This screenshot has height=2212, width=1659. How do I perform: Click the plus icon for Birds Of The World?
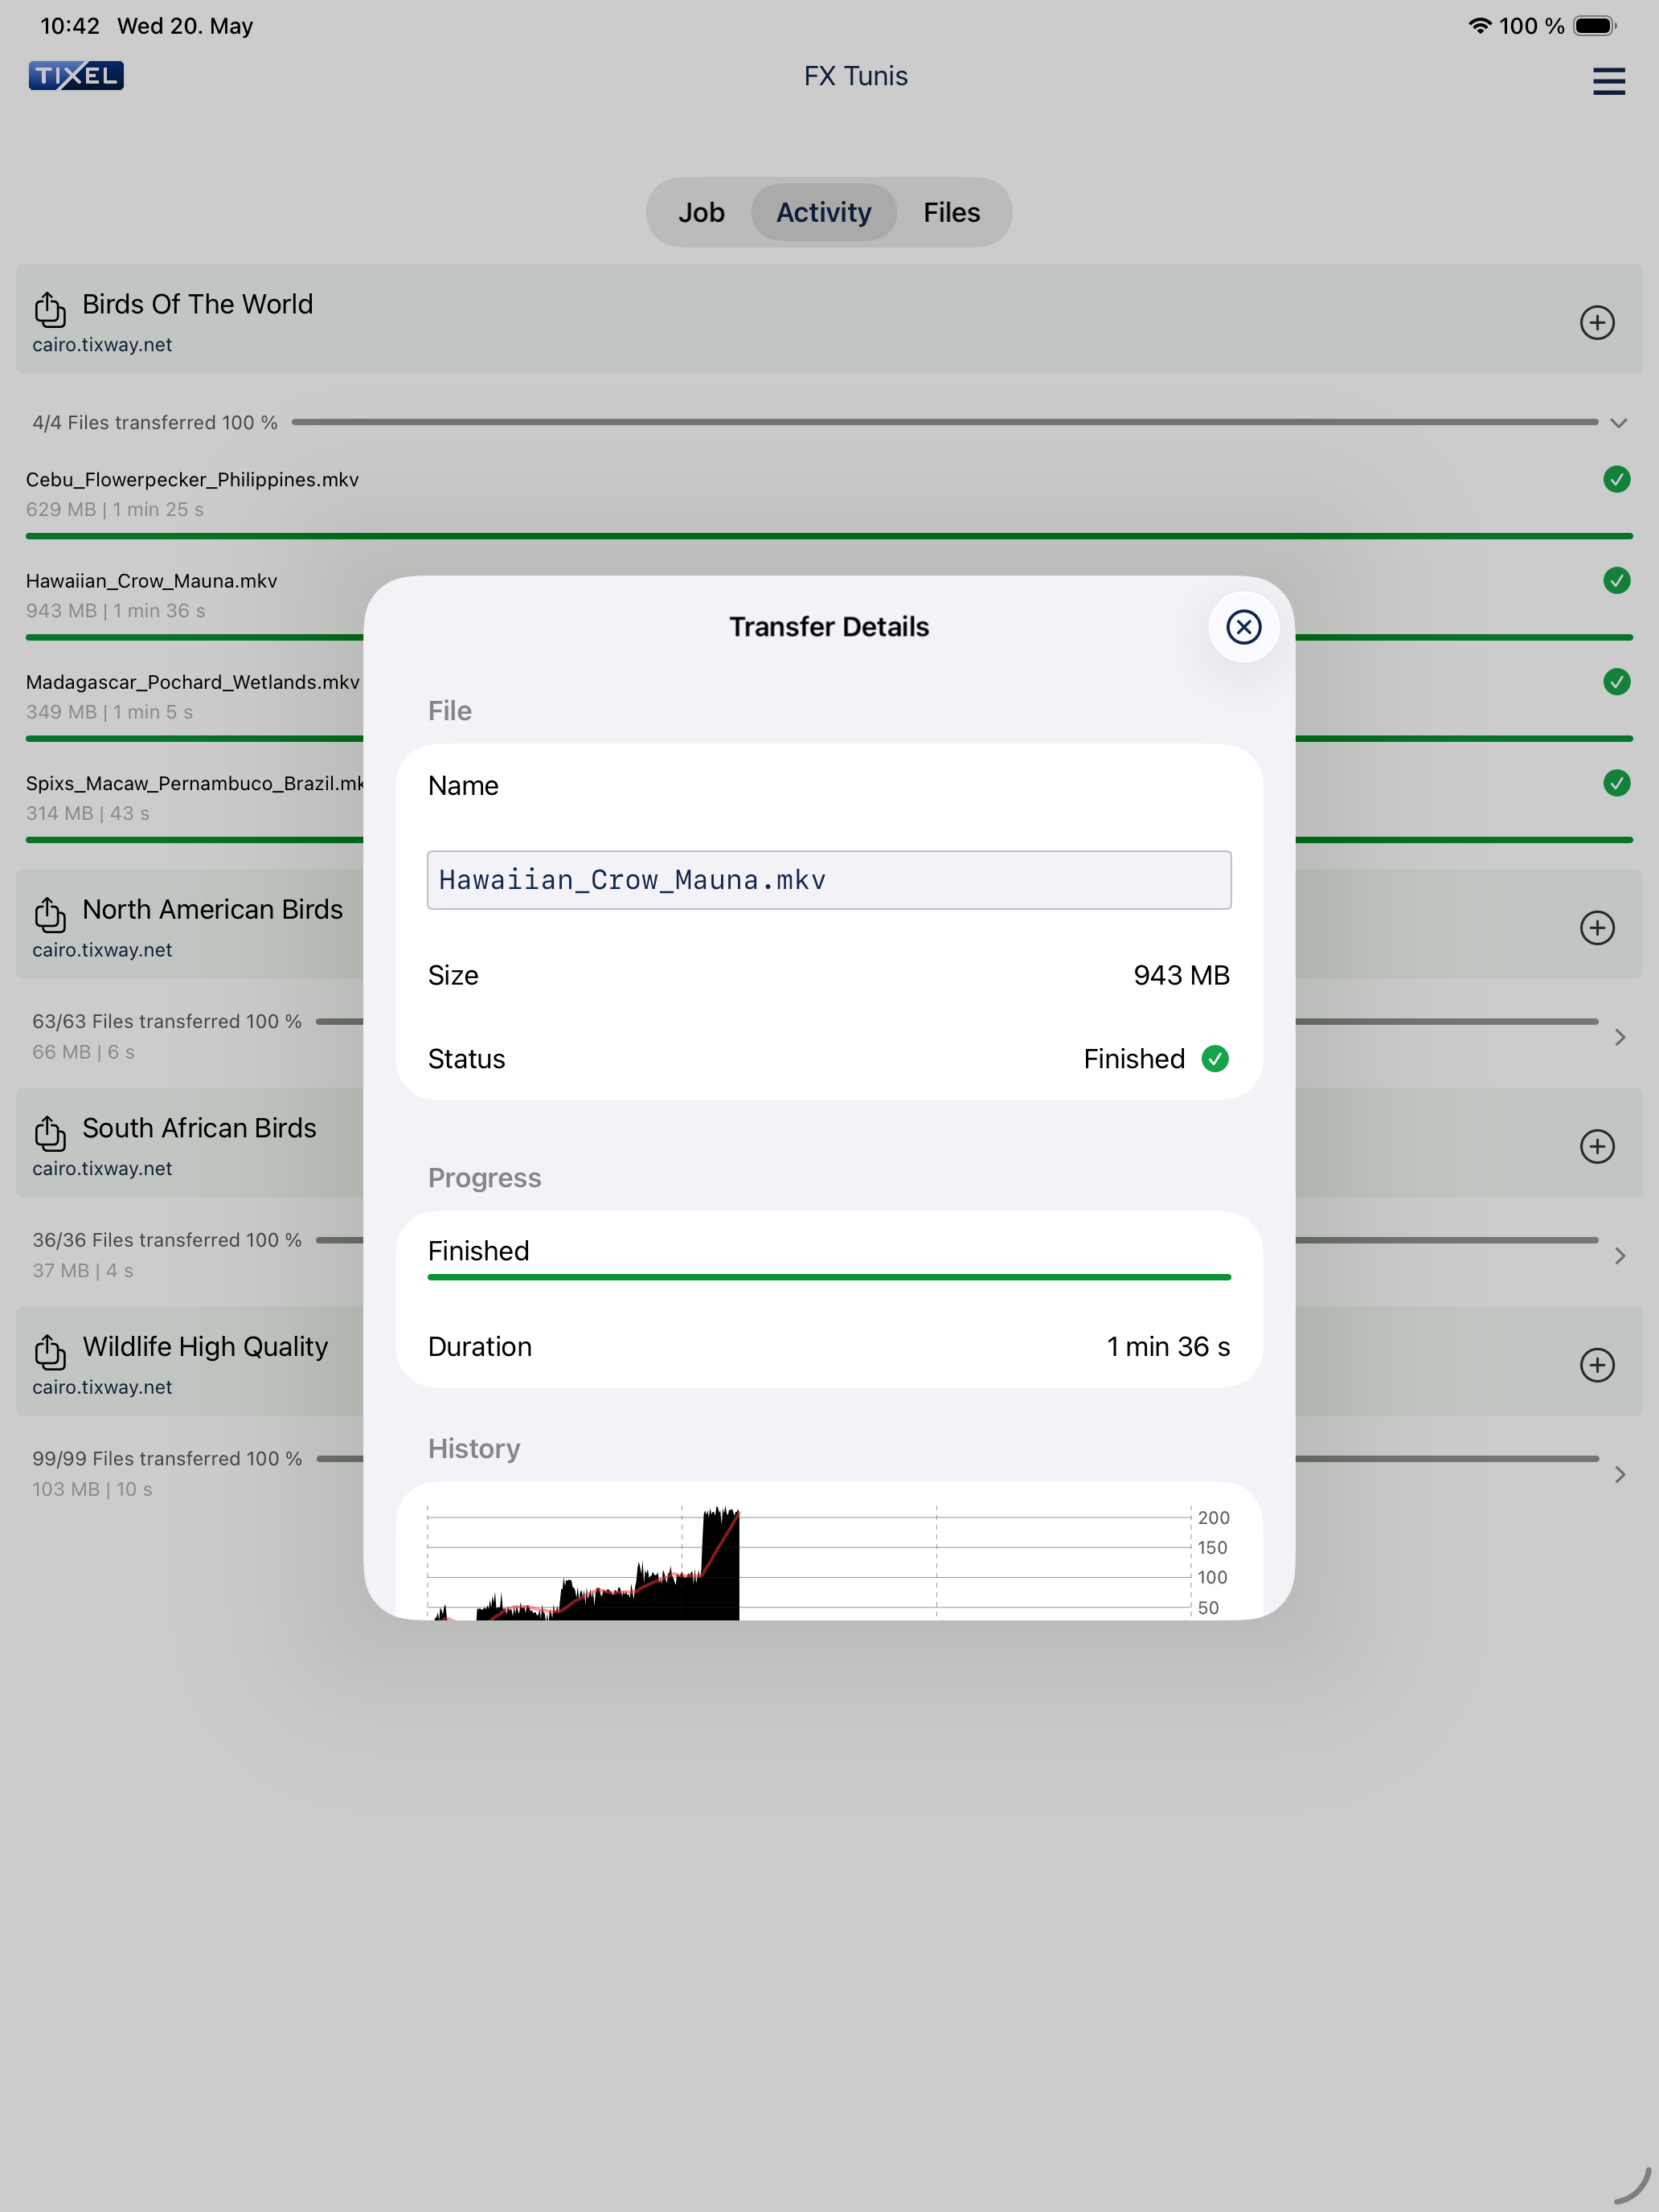click(x=1597, y=322)
